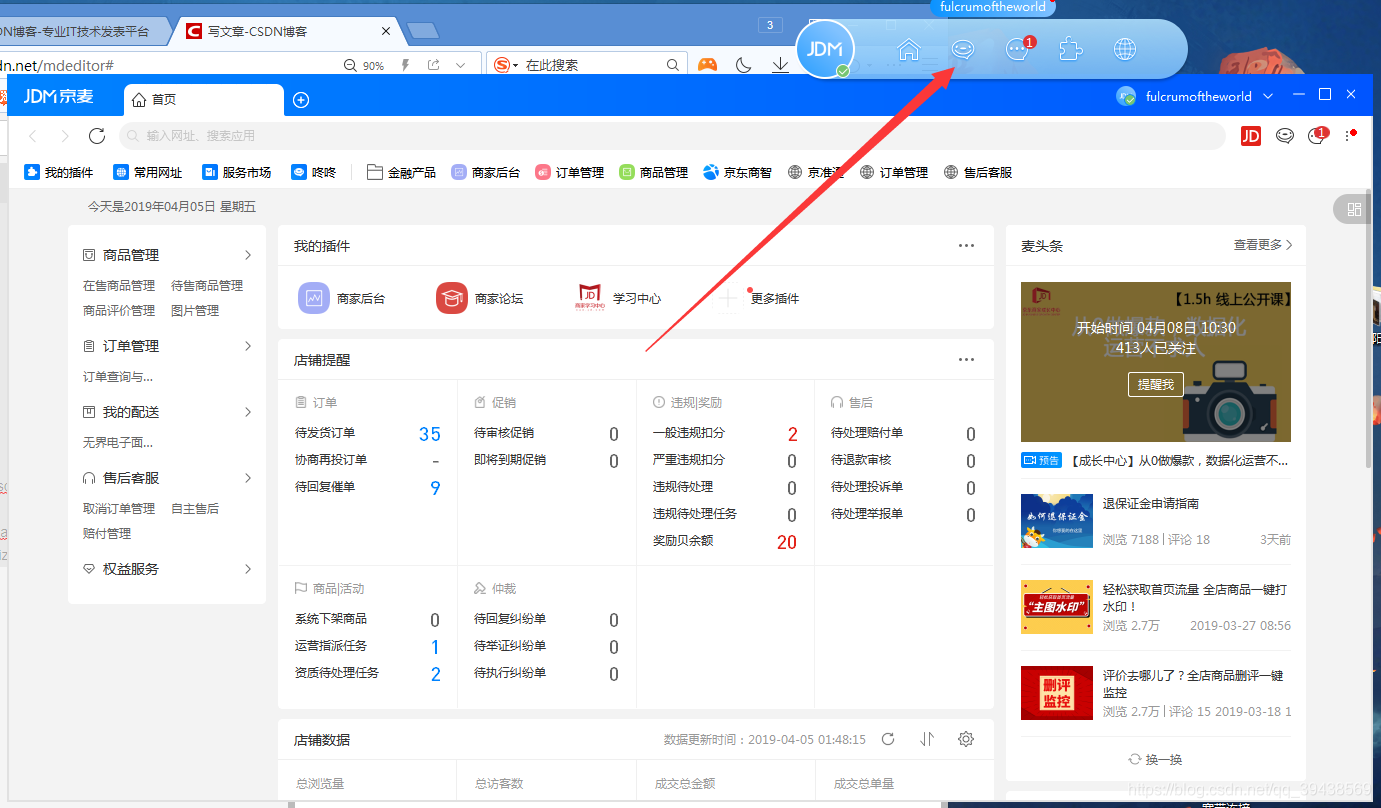Open account dropdown next to fulcrumoftheworld
The image size is (1381, 808).
tap(1268, 96)
